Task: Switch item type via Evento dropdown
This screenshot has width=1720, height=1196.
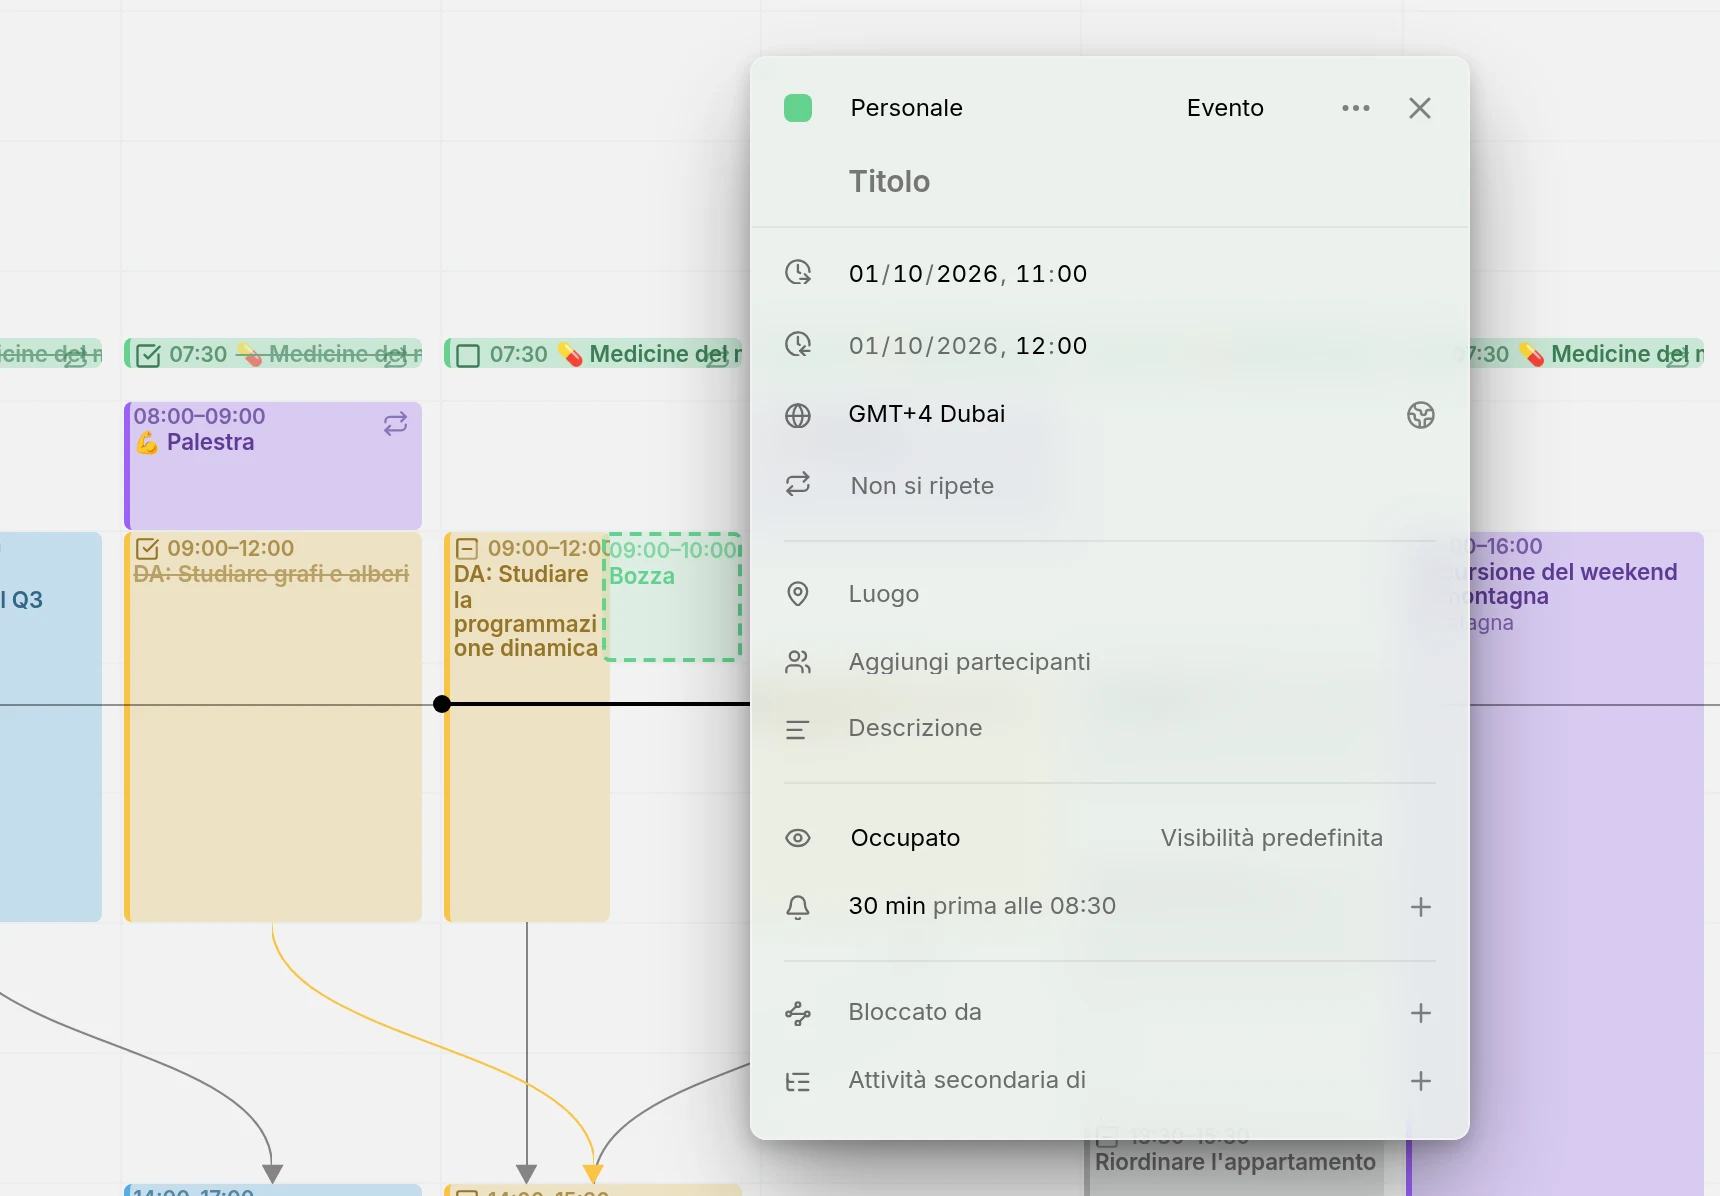Action: 1225,108
